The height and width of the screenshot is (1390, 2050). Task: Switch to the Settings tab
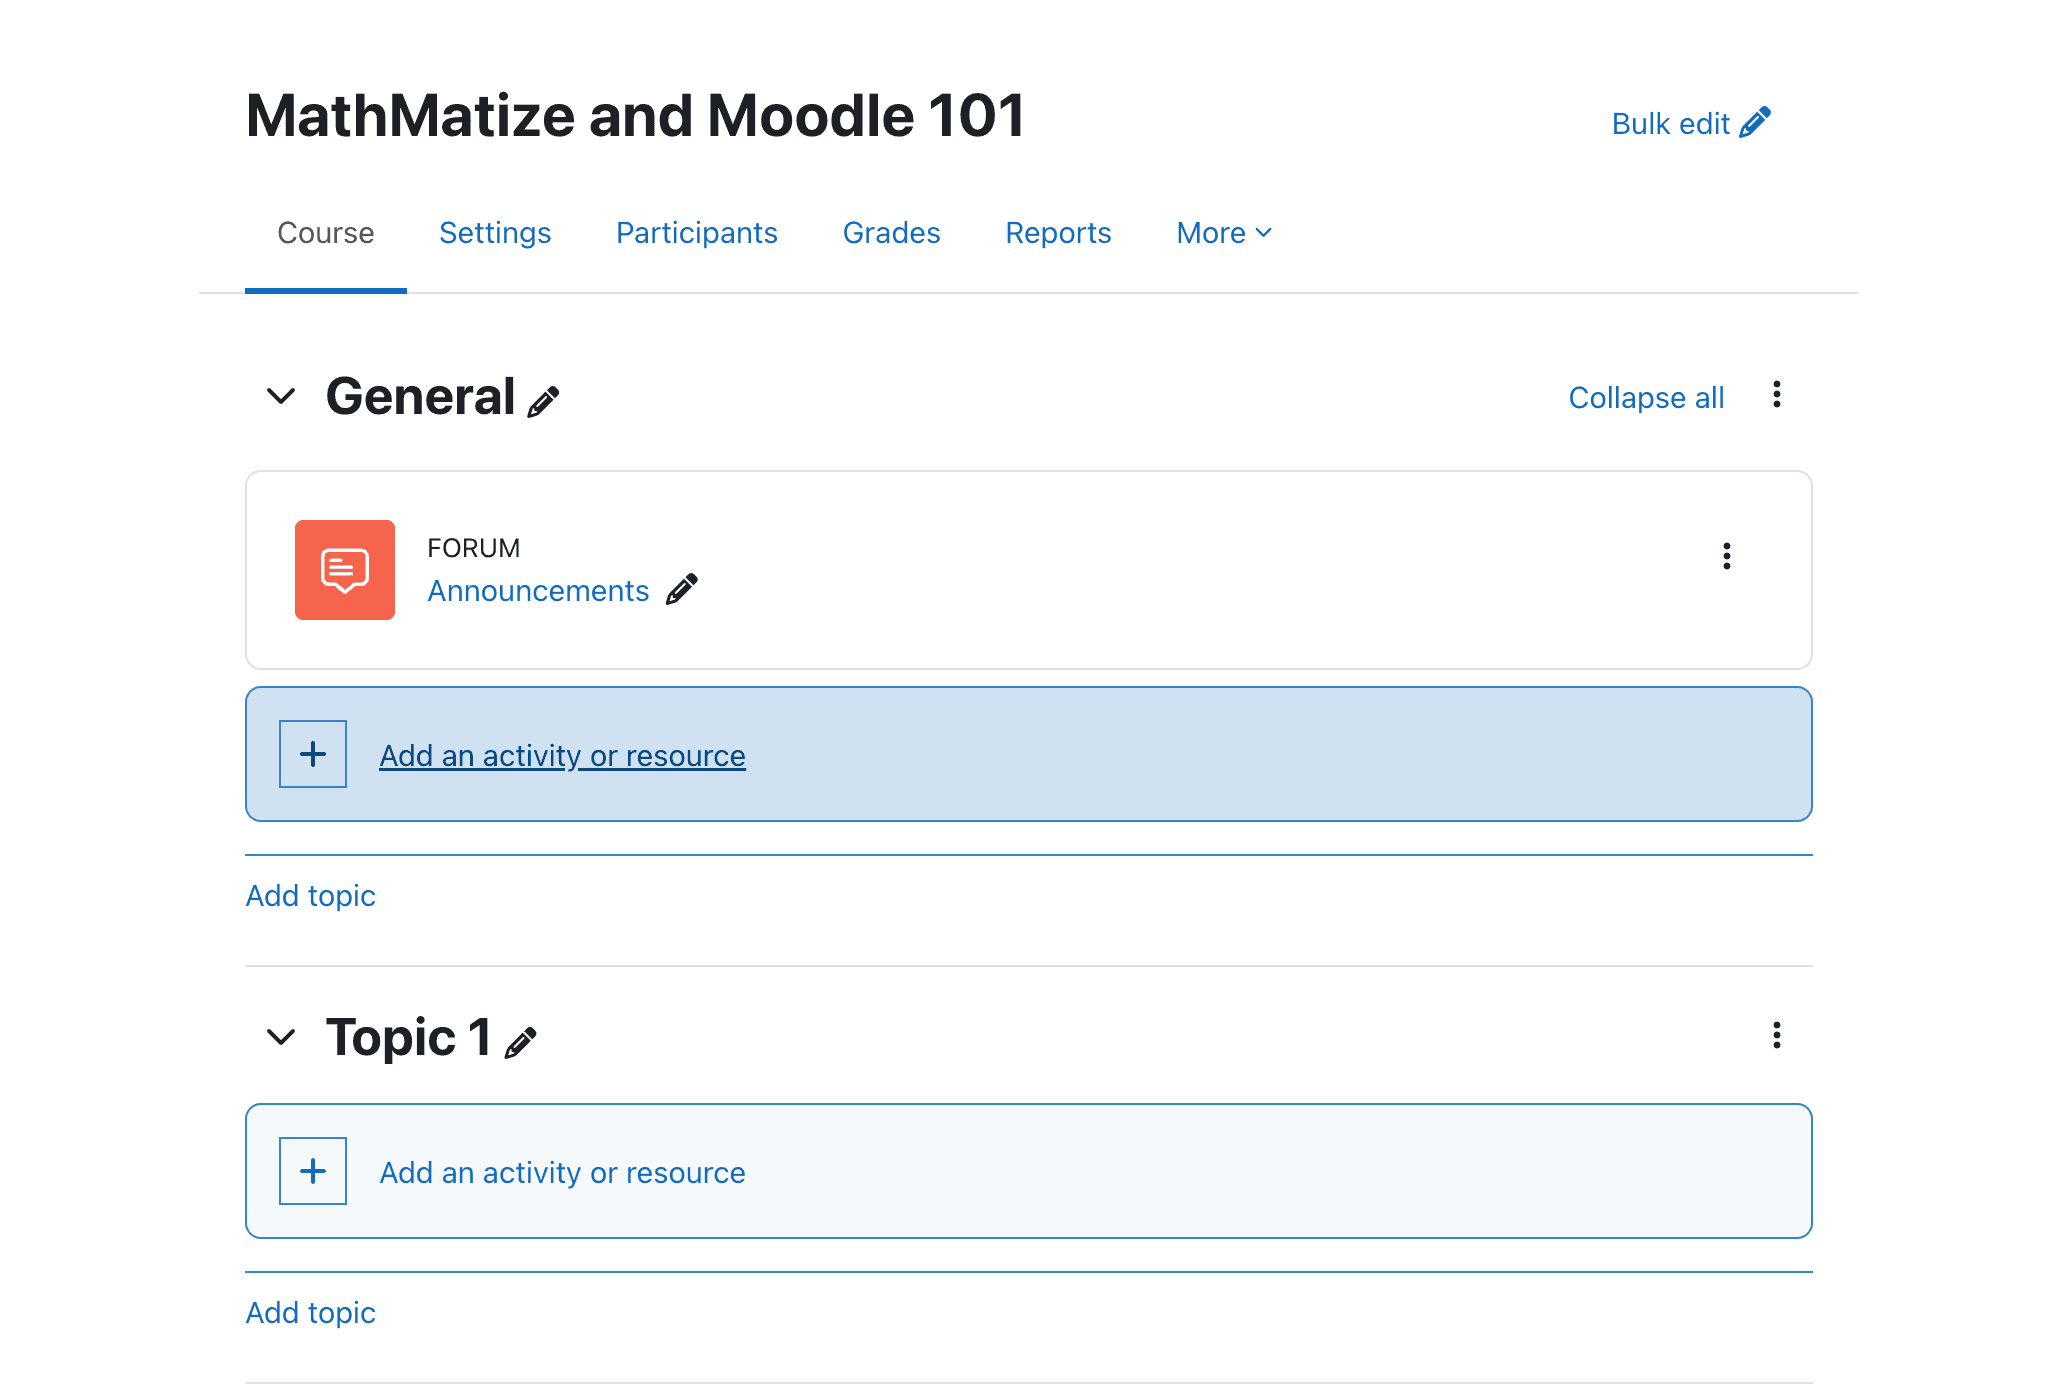495,233
